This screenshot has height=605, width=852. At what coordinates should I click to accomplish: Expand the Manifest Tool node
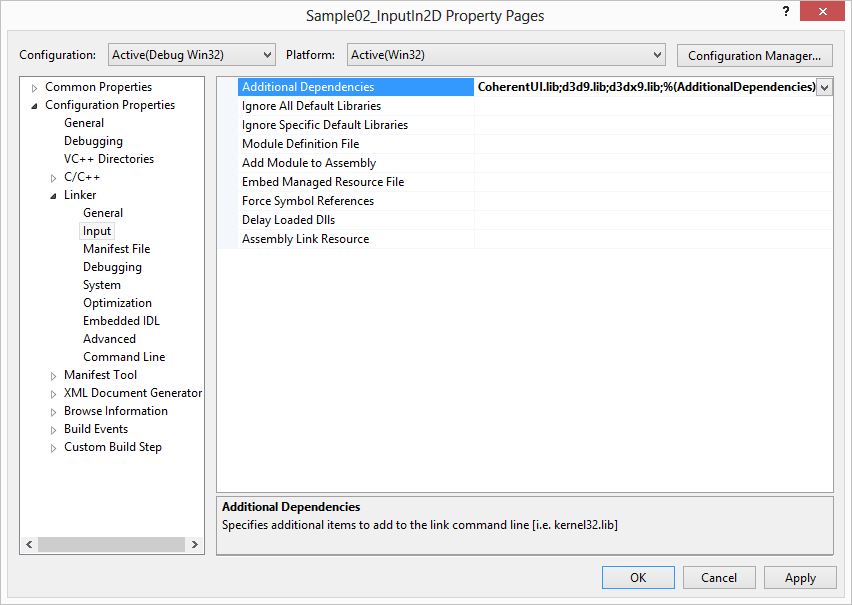click(x=52, y=374)
